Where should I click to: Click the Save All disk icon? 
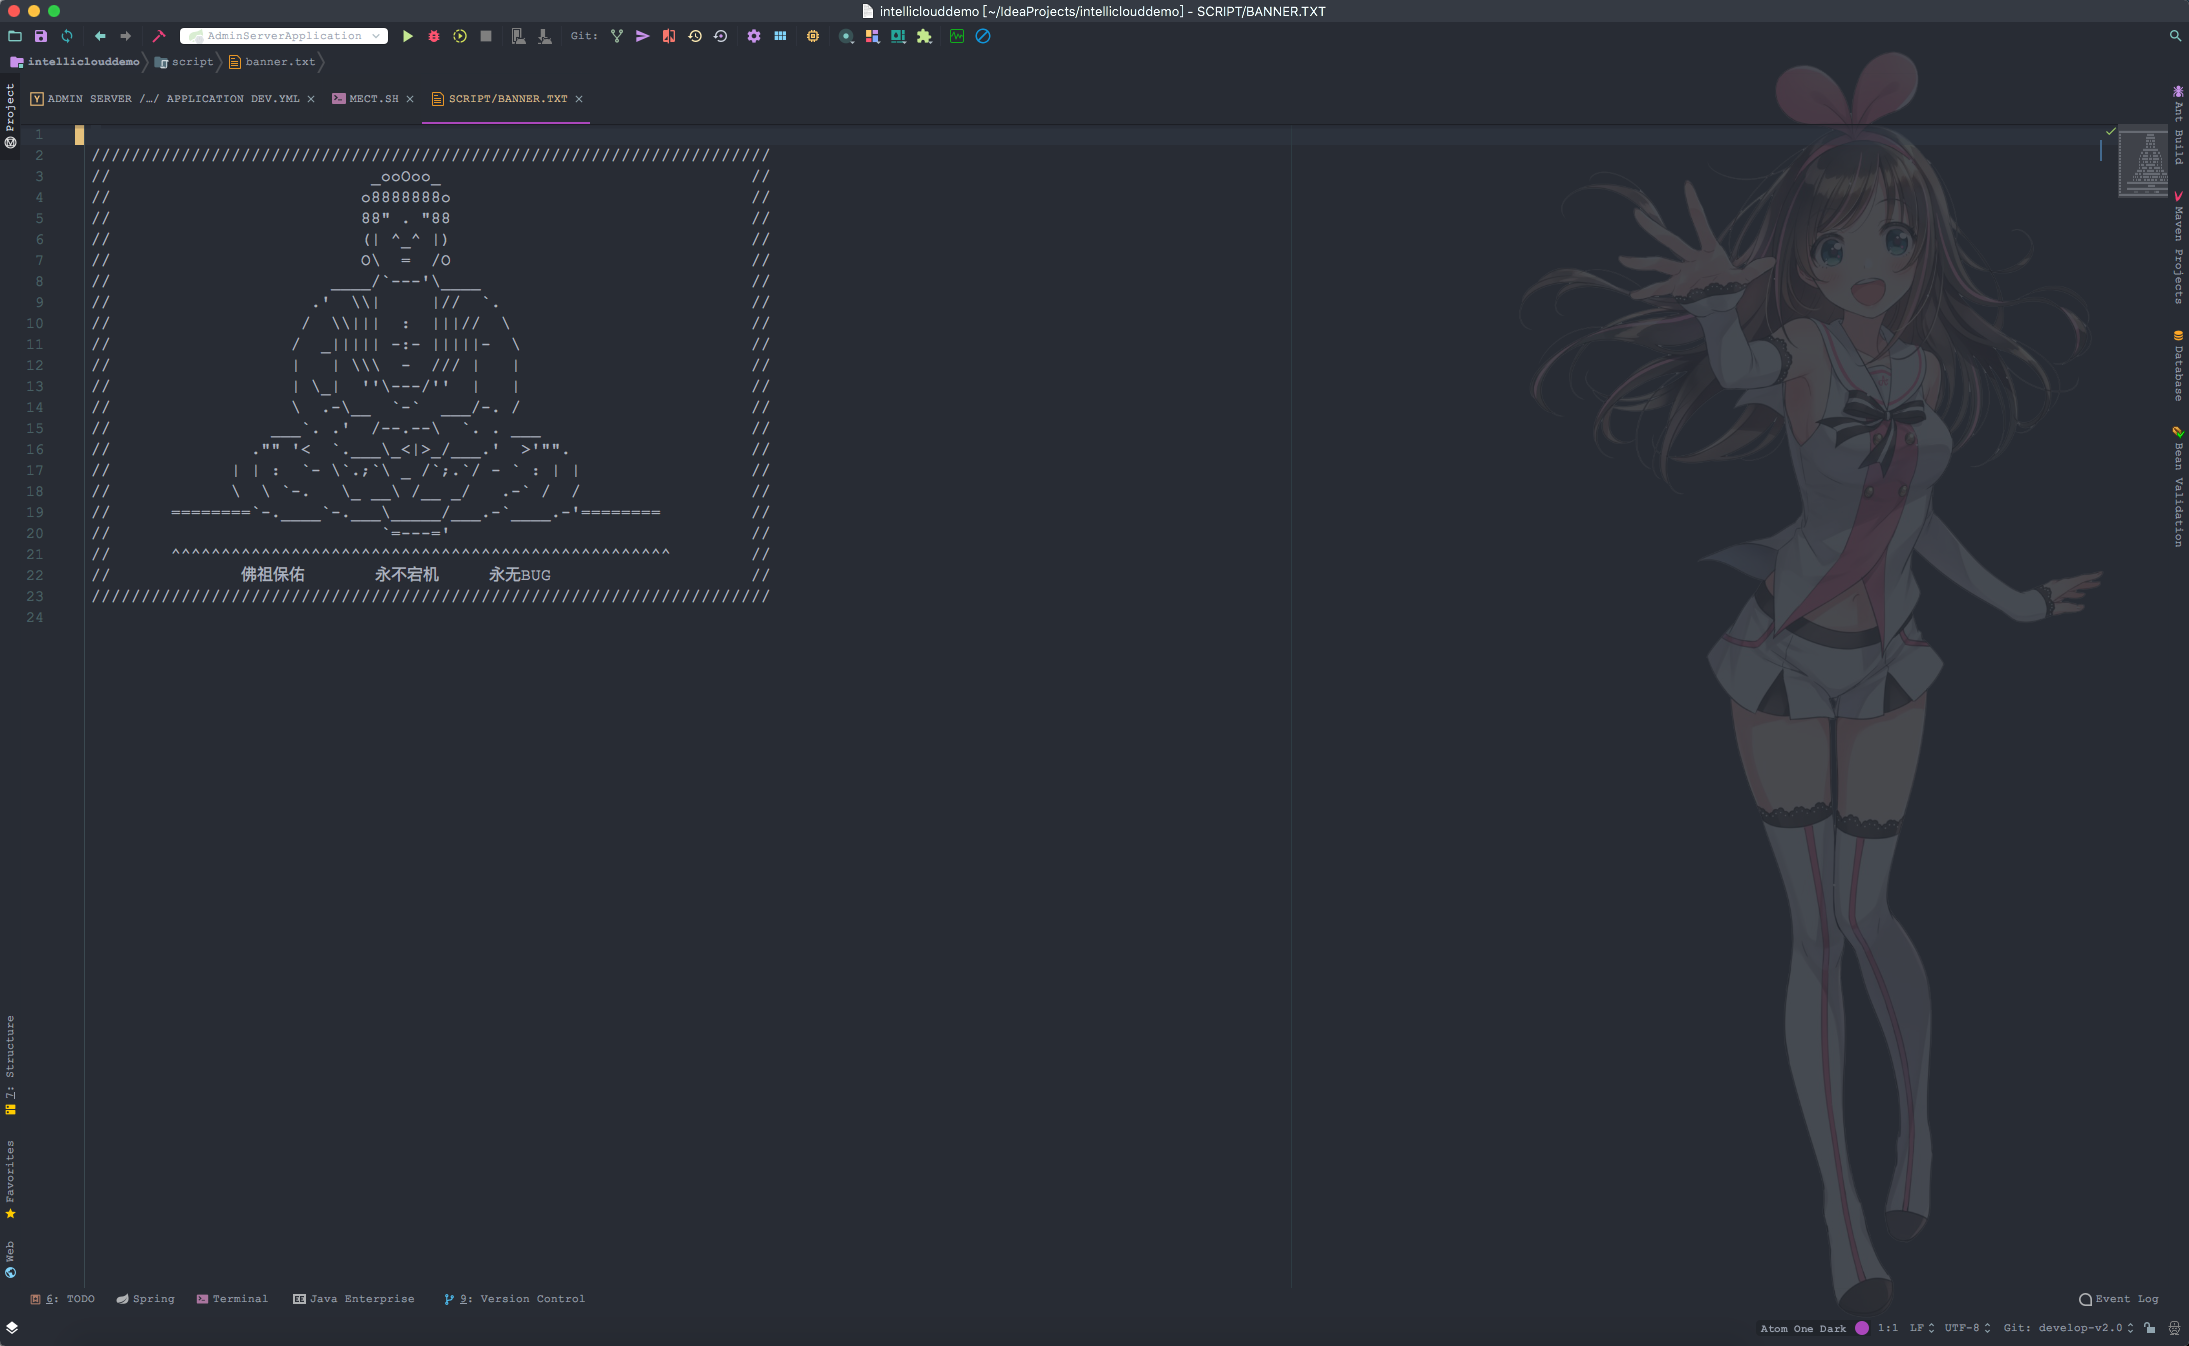41,36
